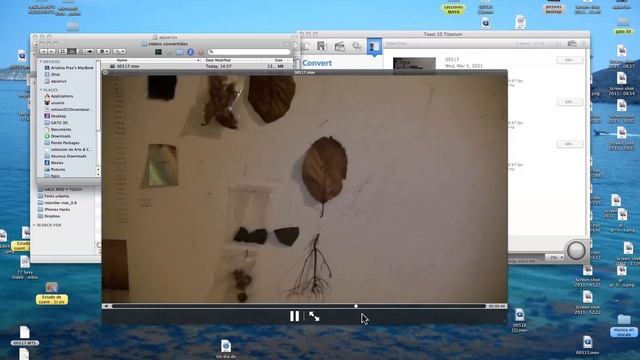Click the playhead on the video timeline
This screenshot has width=640, height=360.
click(356, 306)
